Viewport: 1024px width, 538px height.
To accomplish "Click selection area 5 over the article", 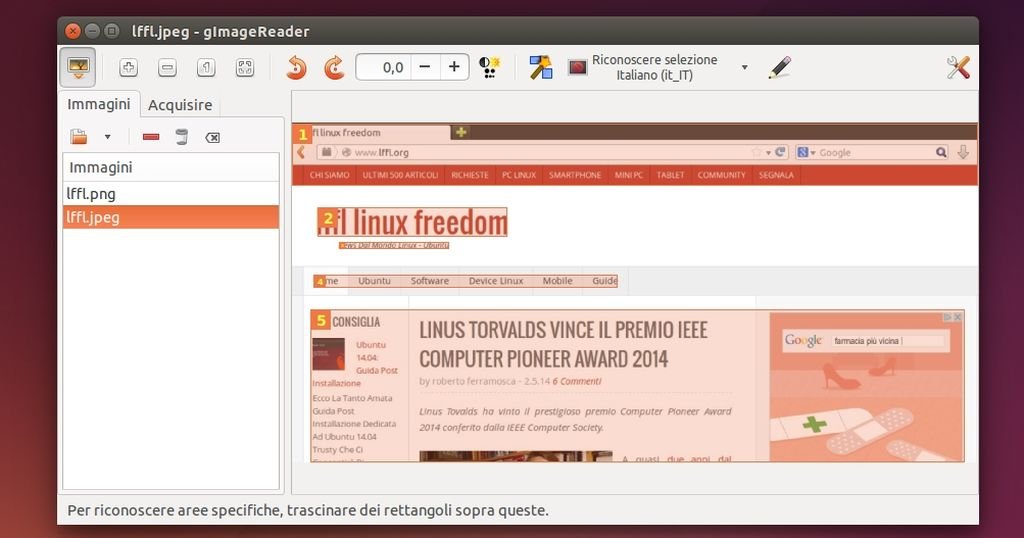I will pos(637,386).
